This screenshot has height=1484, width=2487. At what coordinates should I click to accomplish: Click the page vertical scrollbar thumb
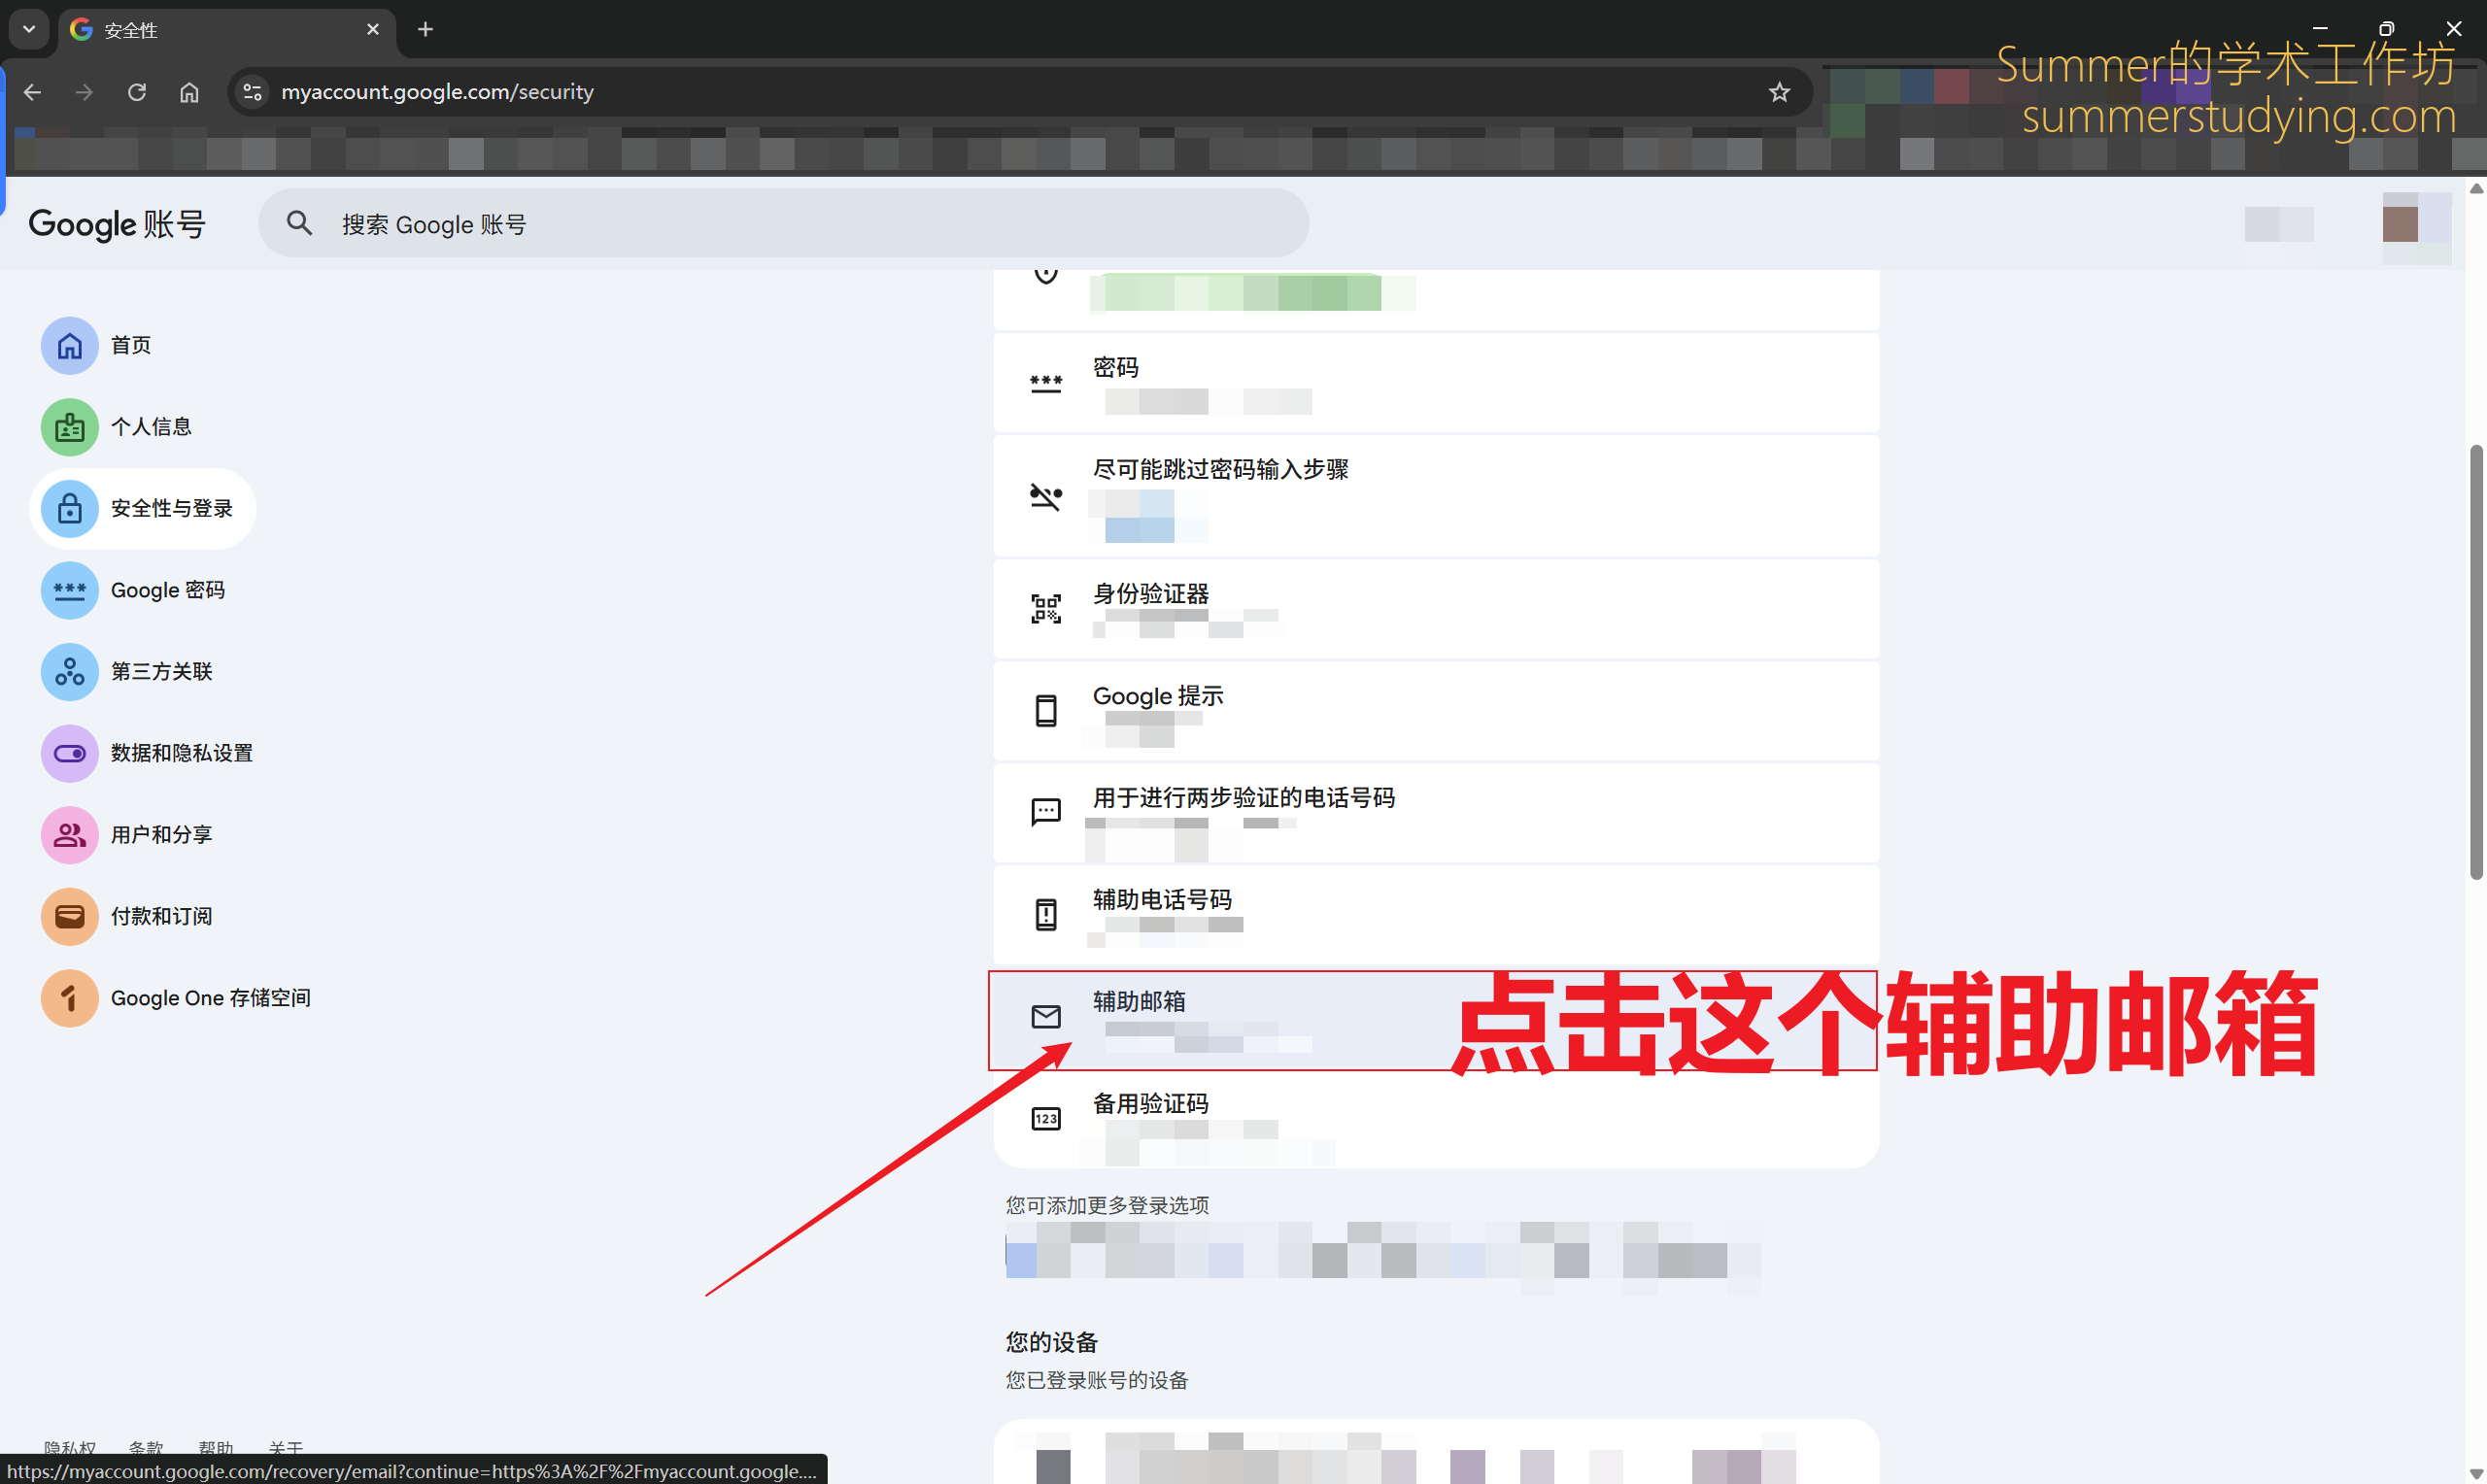2476,660
